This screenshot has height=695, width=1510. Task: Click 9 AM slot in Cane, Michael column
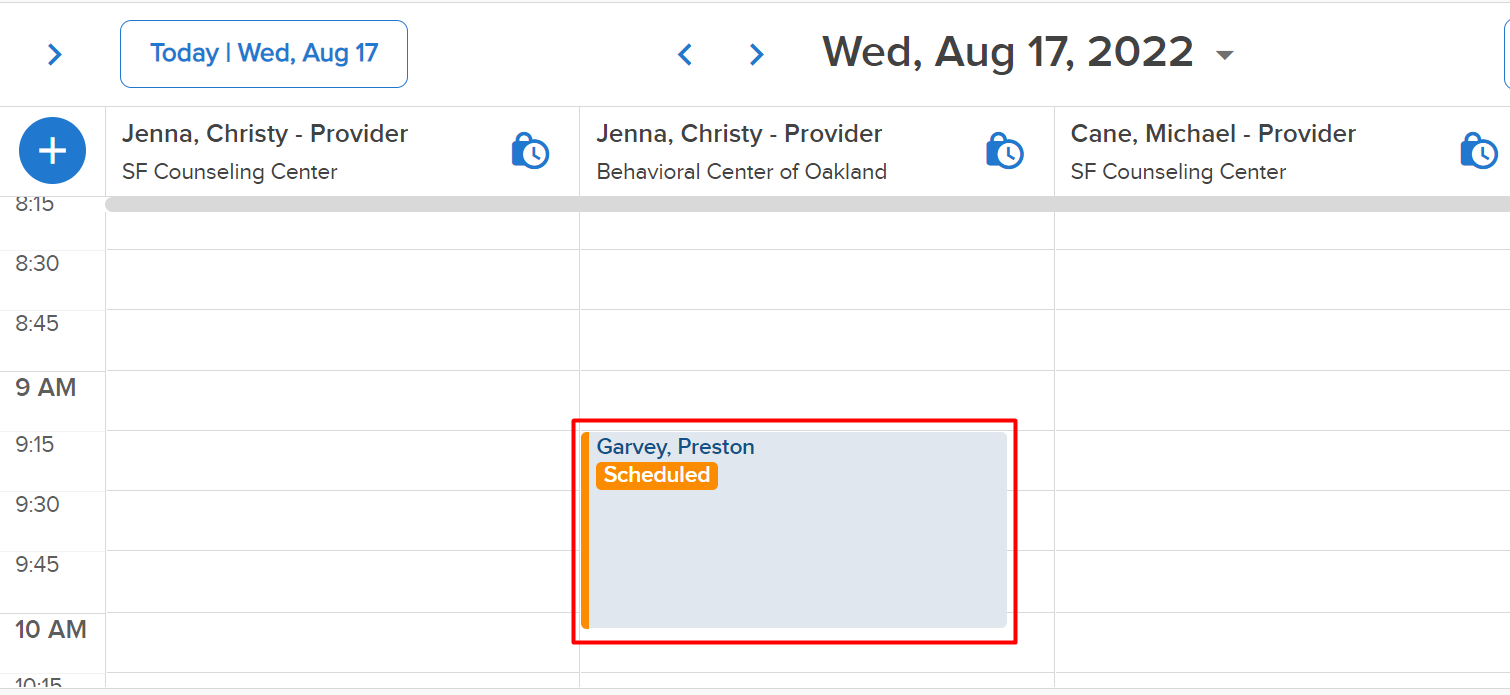1282,401
